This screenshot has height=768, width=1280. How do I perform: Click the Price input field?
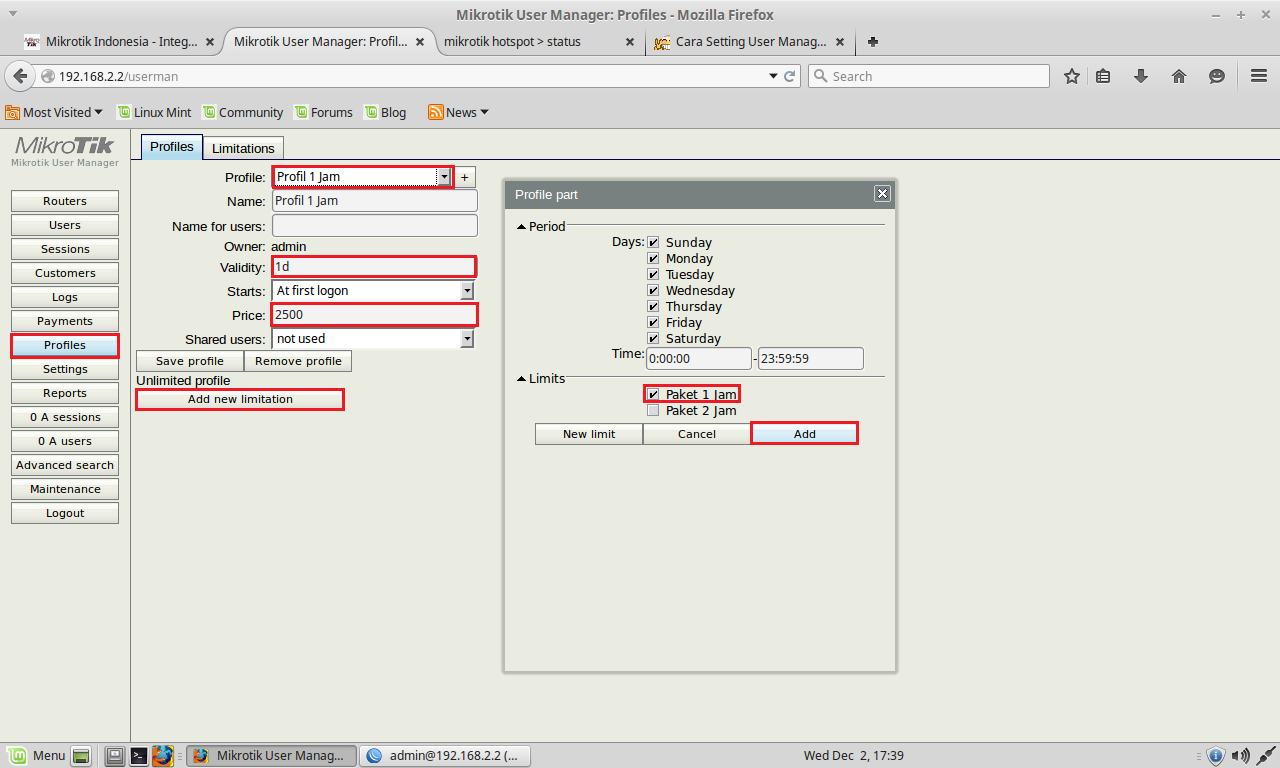pyautogui.click(x=374, y=315)
